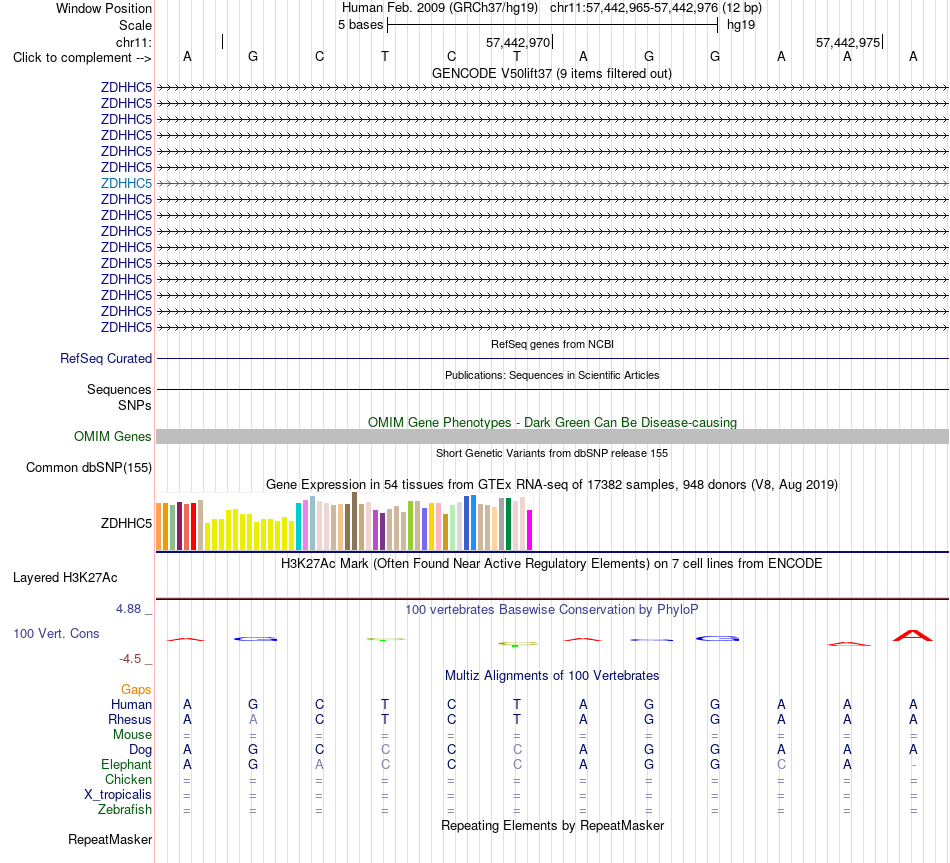The width and height of the screenshot is (950, 863).
Task: Click the 100 Vert. Cons label
Action: tap(56, 633)
